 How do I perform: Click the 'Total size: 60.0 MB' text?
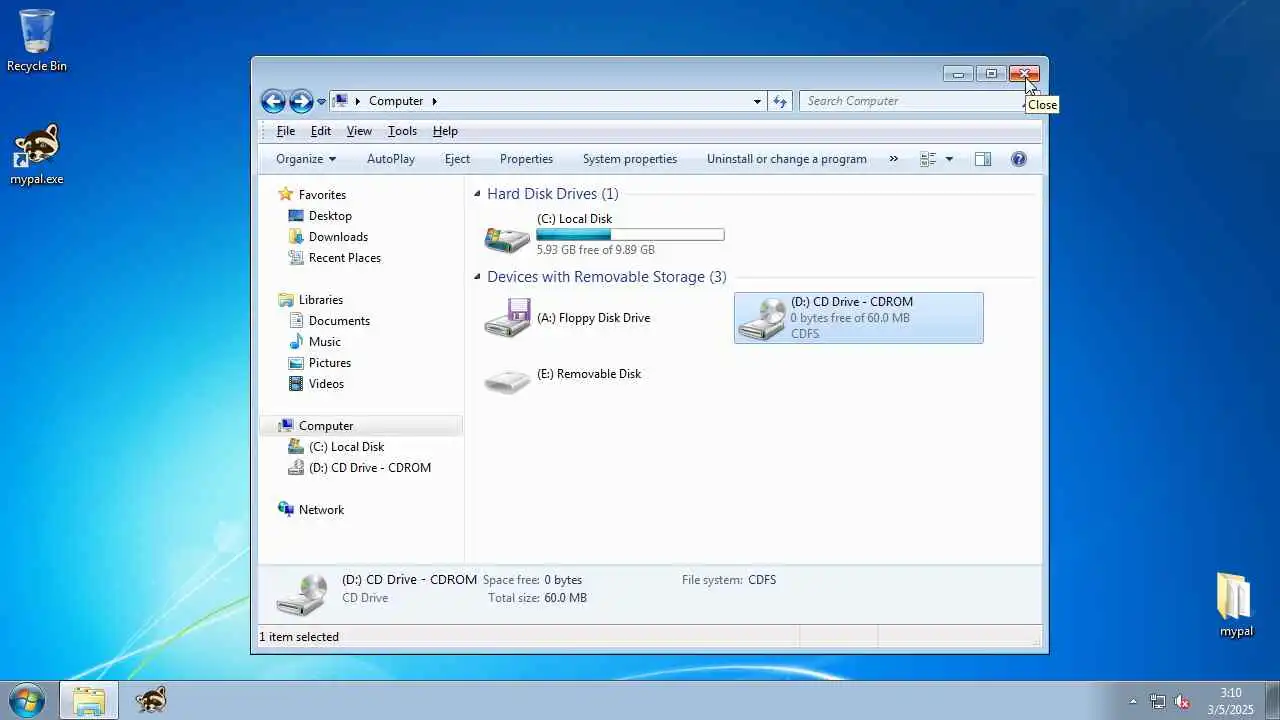point(537,598)
